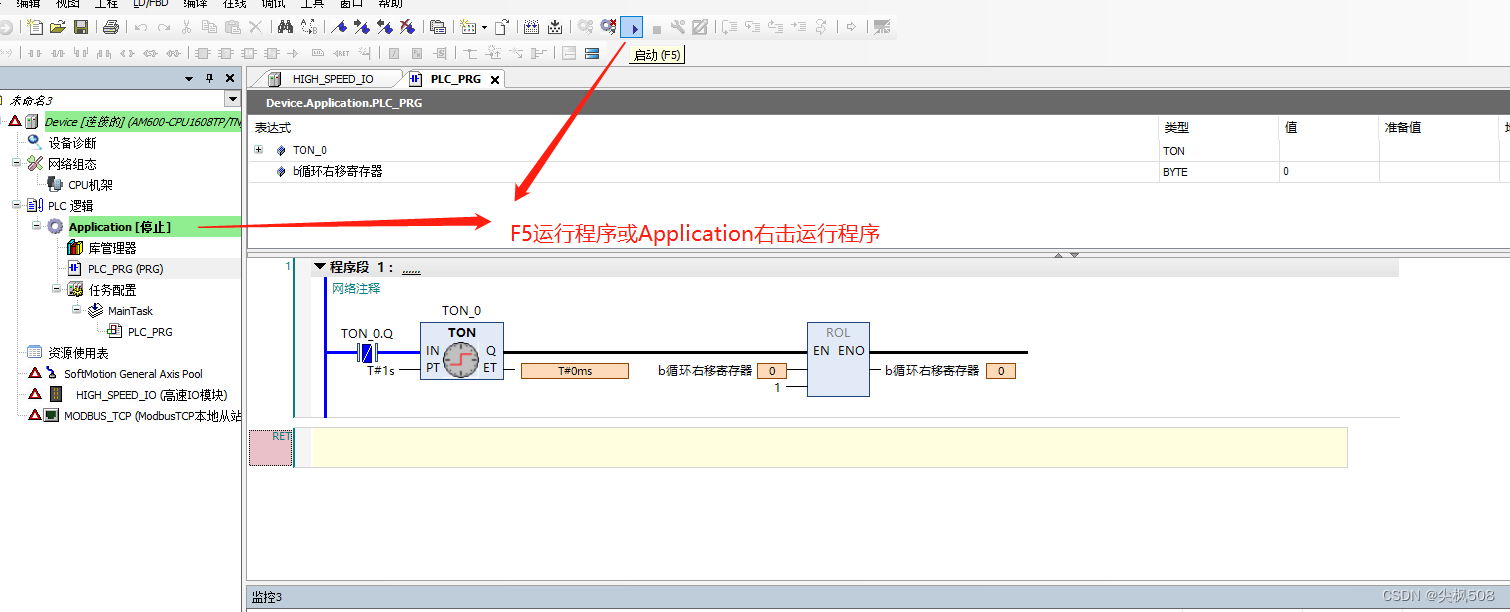Select SoftMotion General Axis Pool
Screen dimensions: 1510x612
[x=133, y=374]
